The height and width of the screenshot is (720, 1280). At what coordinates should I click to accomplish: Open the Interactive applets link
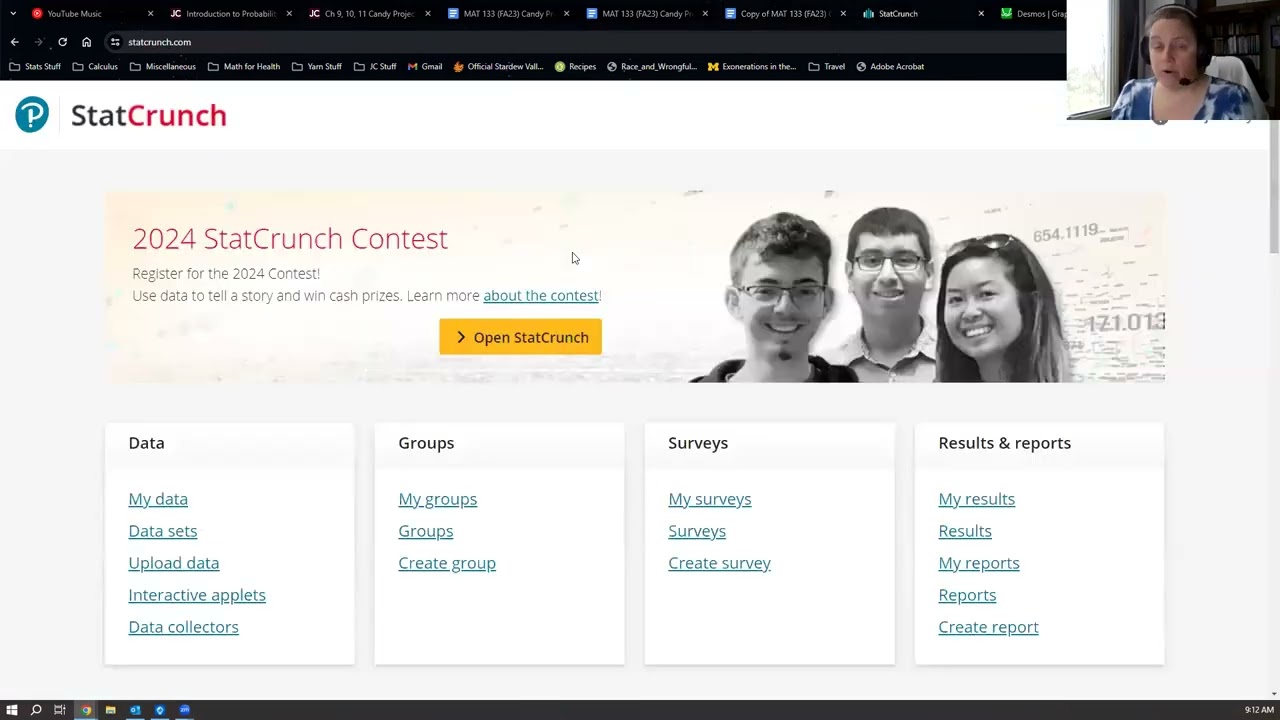(197, 595)
